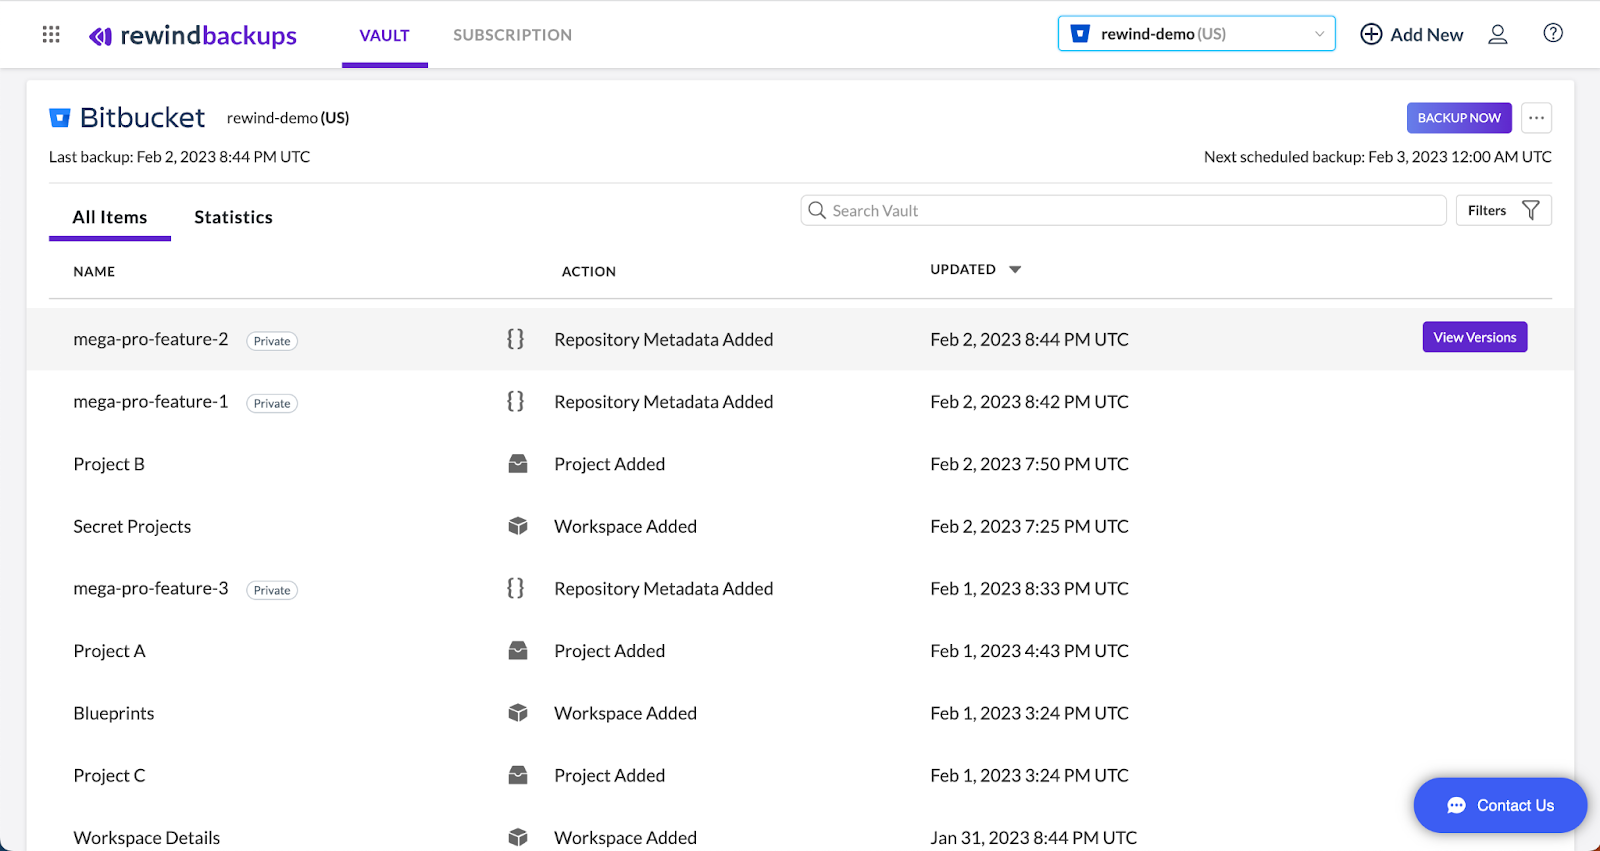Click the braces icon for mega-pro-feature-3
This screenshot has height=851, width=1600.
point(516,588)
